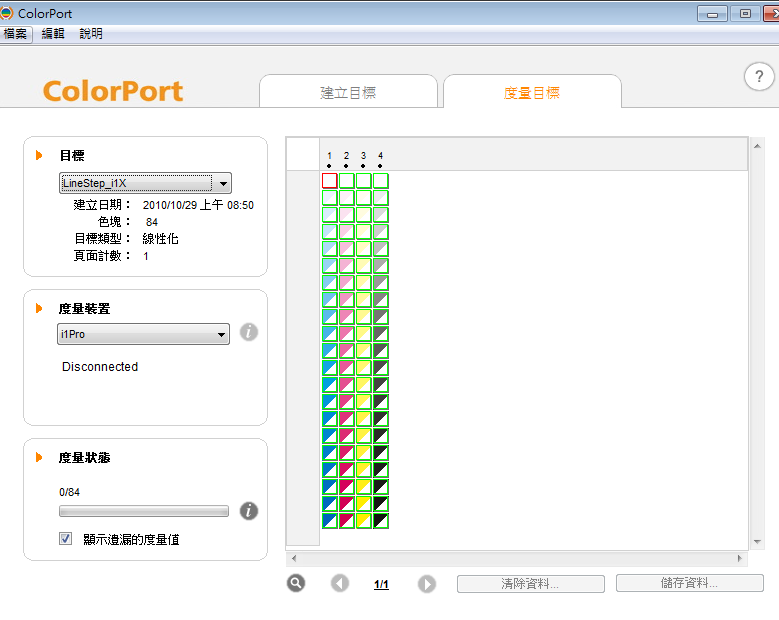Click the 清除資料... button
The image size is (779, 620).
531,584
